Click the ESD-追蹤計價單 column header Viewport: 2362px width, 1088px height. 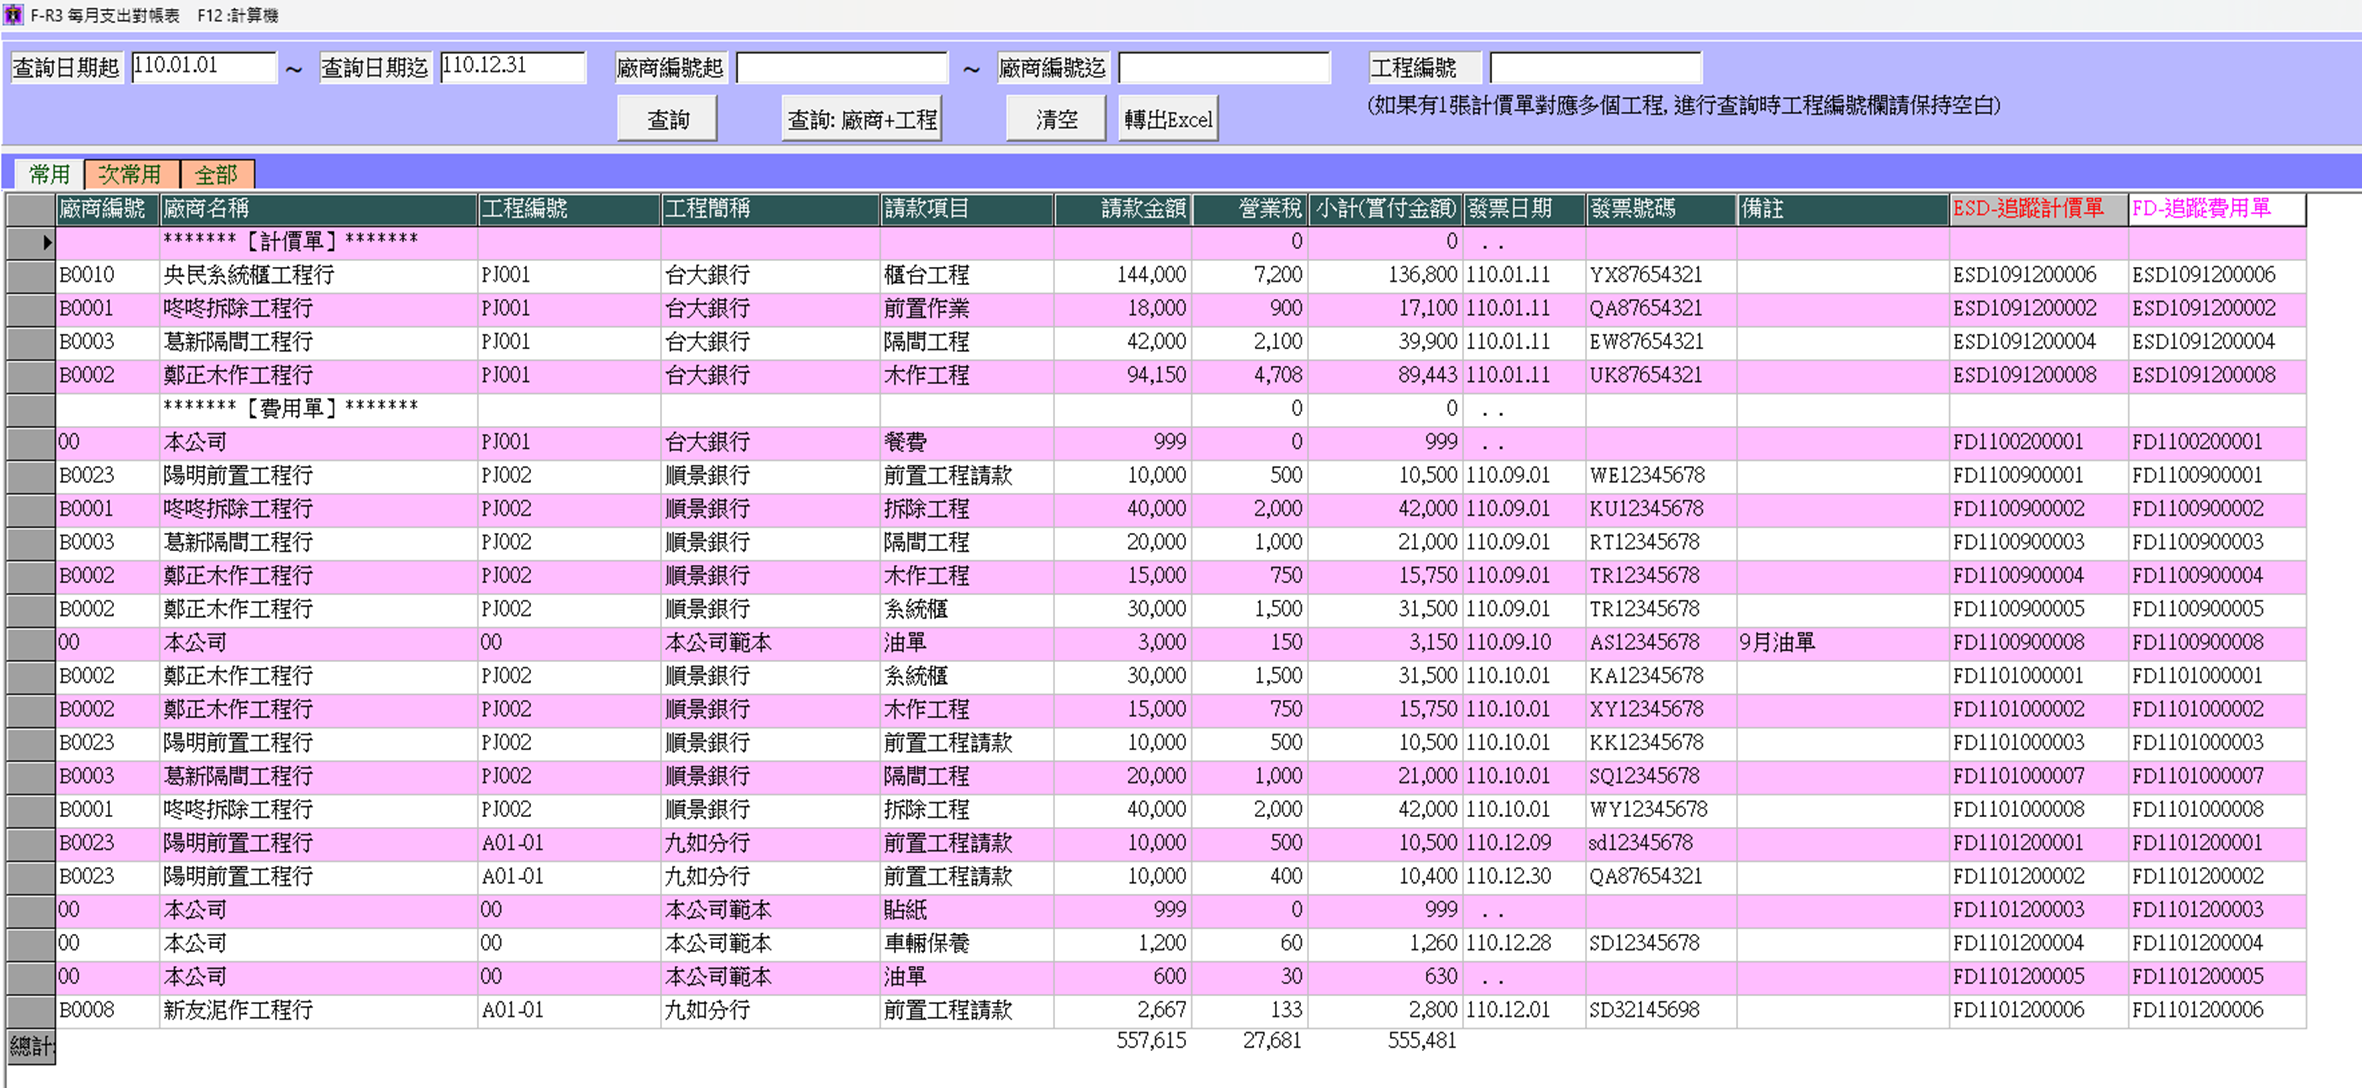(x=2038, y=209)
